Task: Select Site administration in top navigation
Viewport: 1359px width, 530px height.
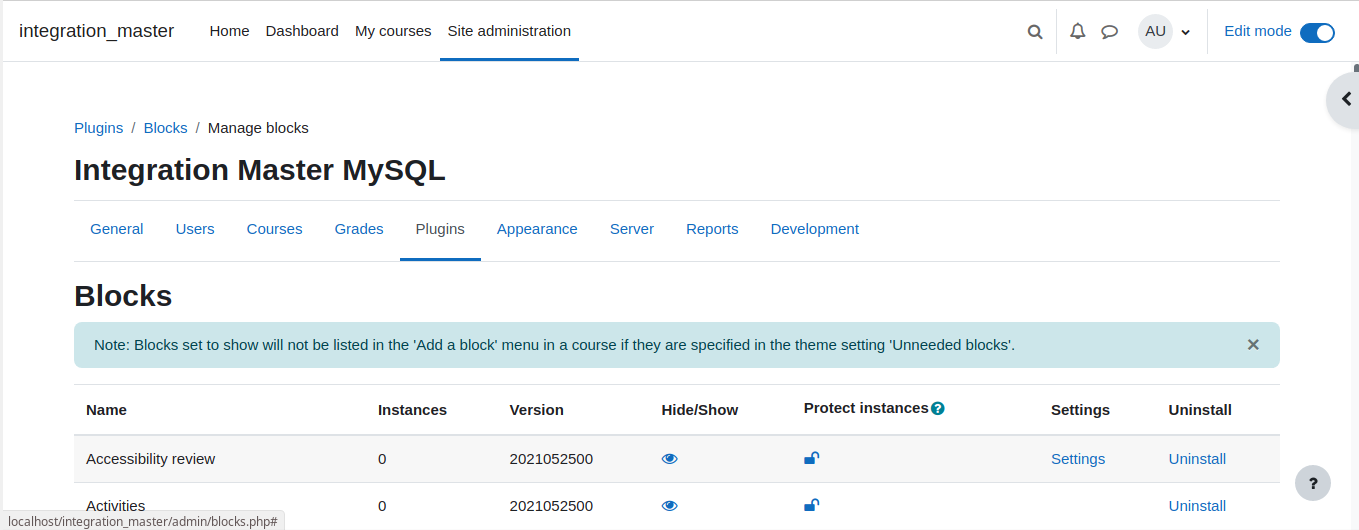Action: [x=509, y=31]
